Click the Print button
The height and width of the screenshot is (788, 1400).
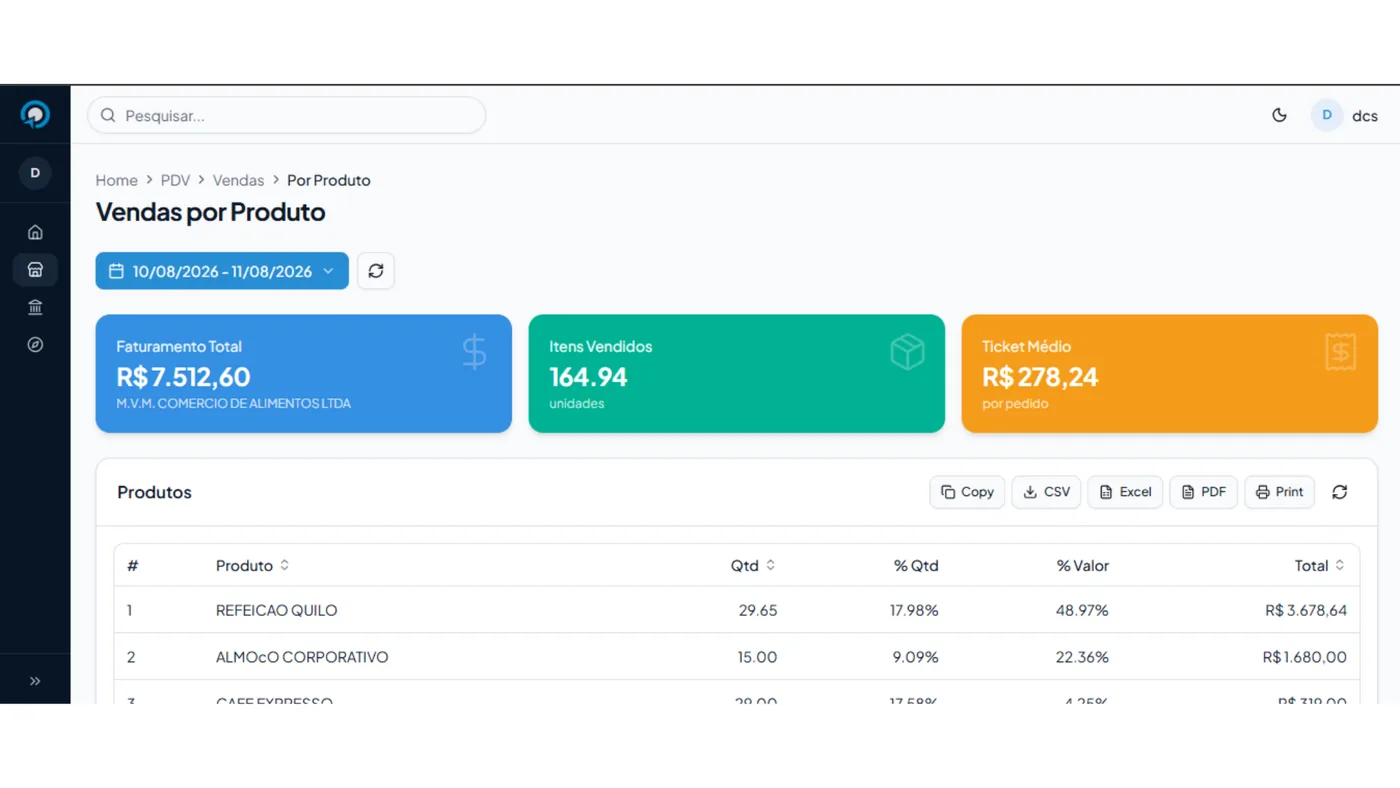(x=1279, y=492)
